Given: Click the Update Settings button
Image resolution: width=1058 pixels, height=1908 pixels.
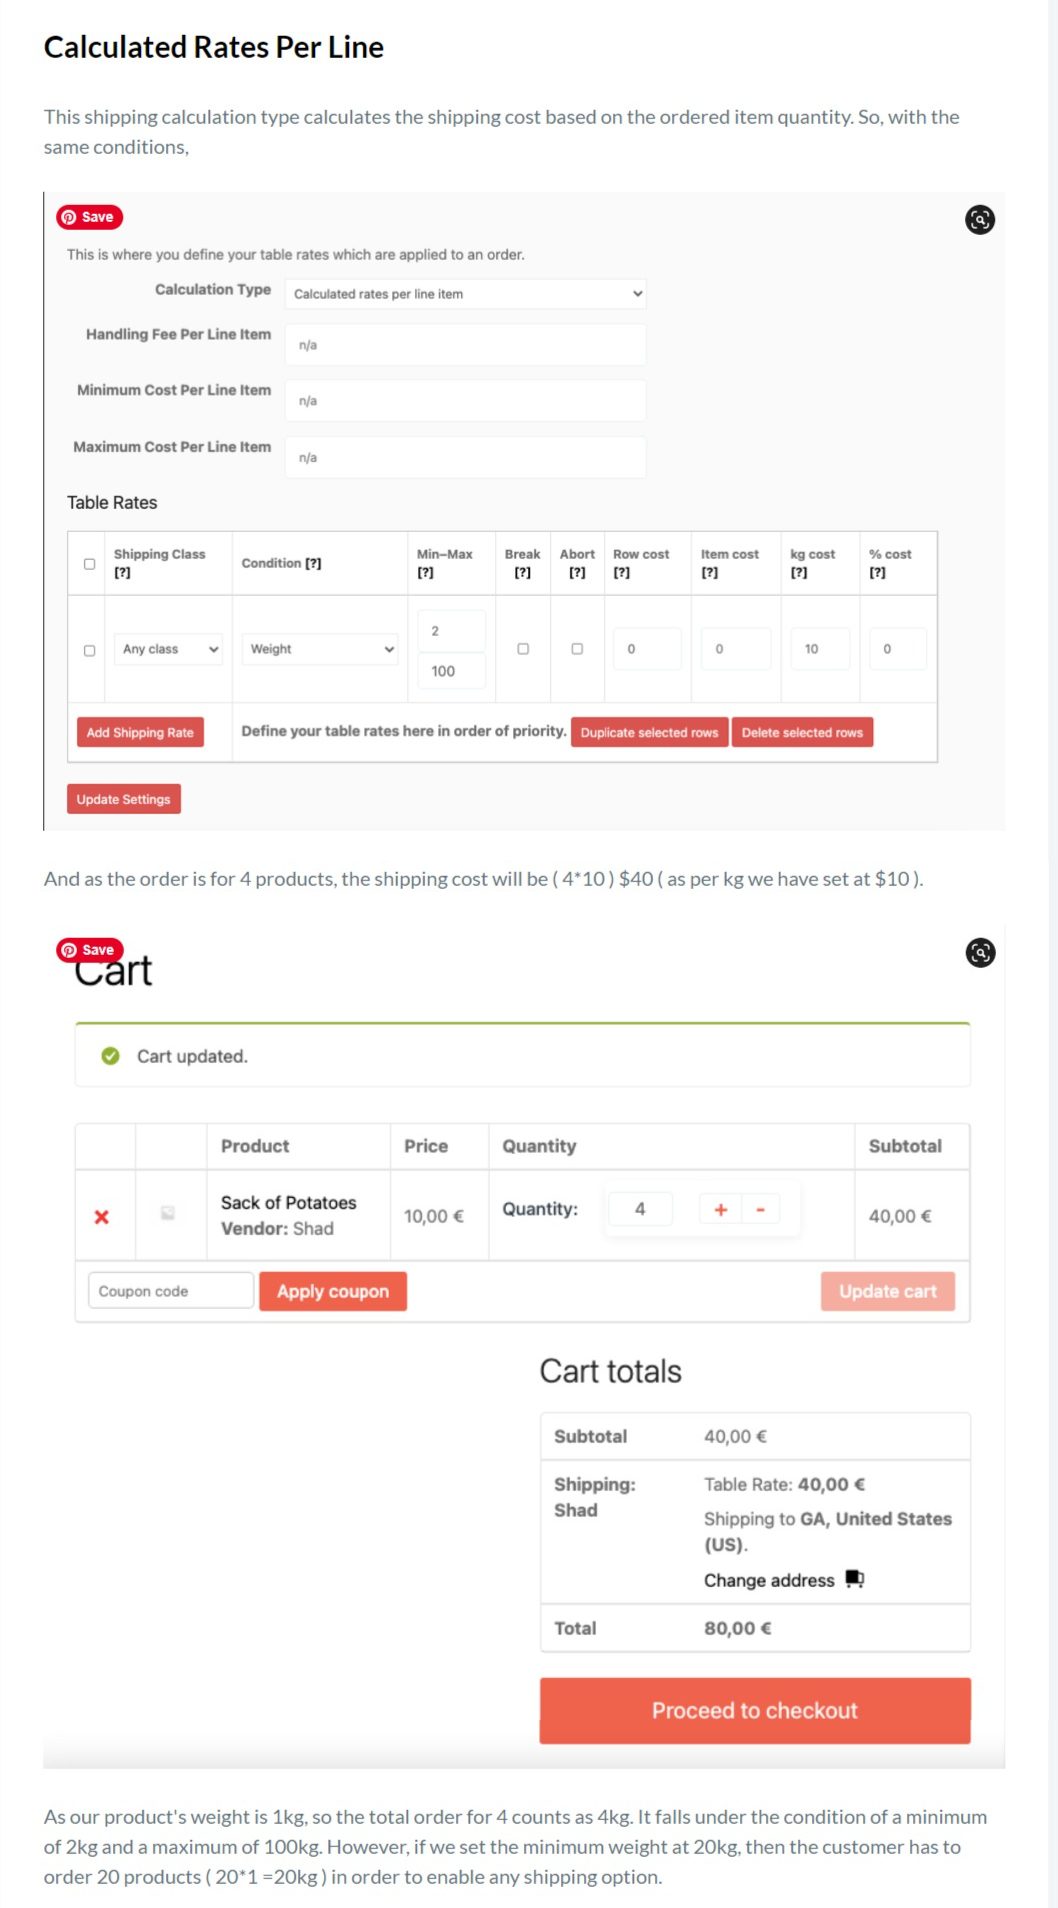Looking at the screenshot, I should (124, 799).
